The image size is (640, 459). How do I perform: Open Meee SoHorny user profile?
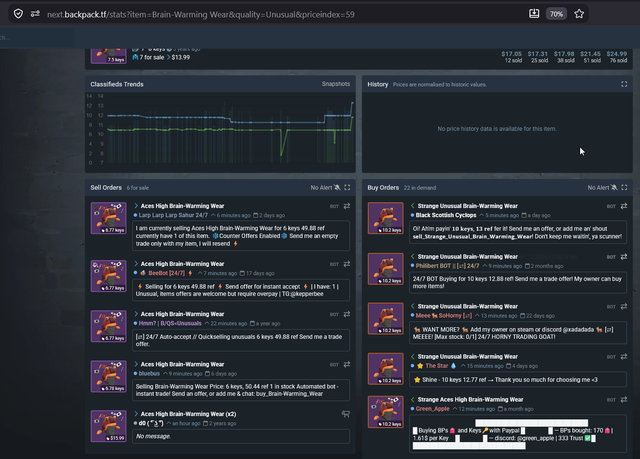(444, 315)
